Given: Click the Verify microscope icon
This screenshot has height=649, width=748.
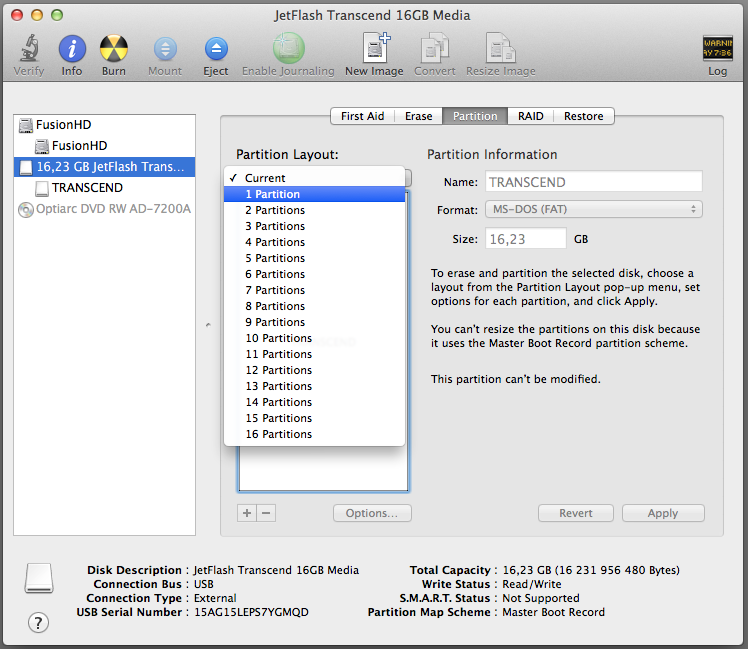Looking at the screenshot, I should click(x=29, y=48).
